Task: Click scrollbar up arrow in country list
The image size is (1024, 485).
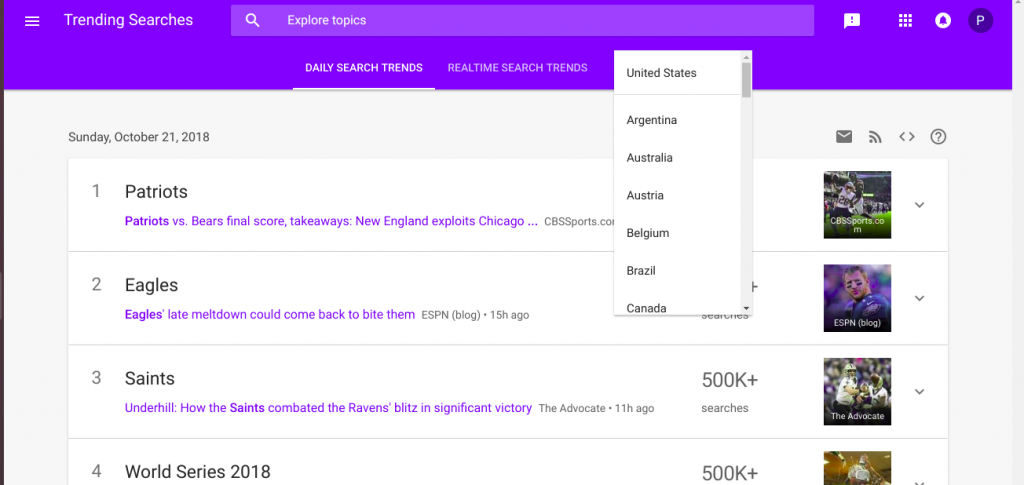Action: coord(746,57)
